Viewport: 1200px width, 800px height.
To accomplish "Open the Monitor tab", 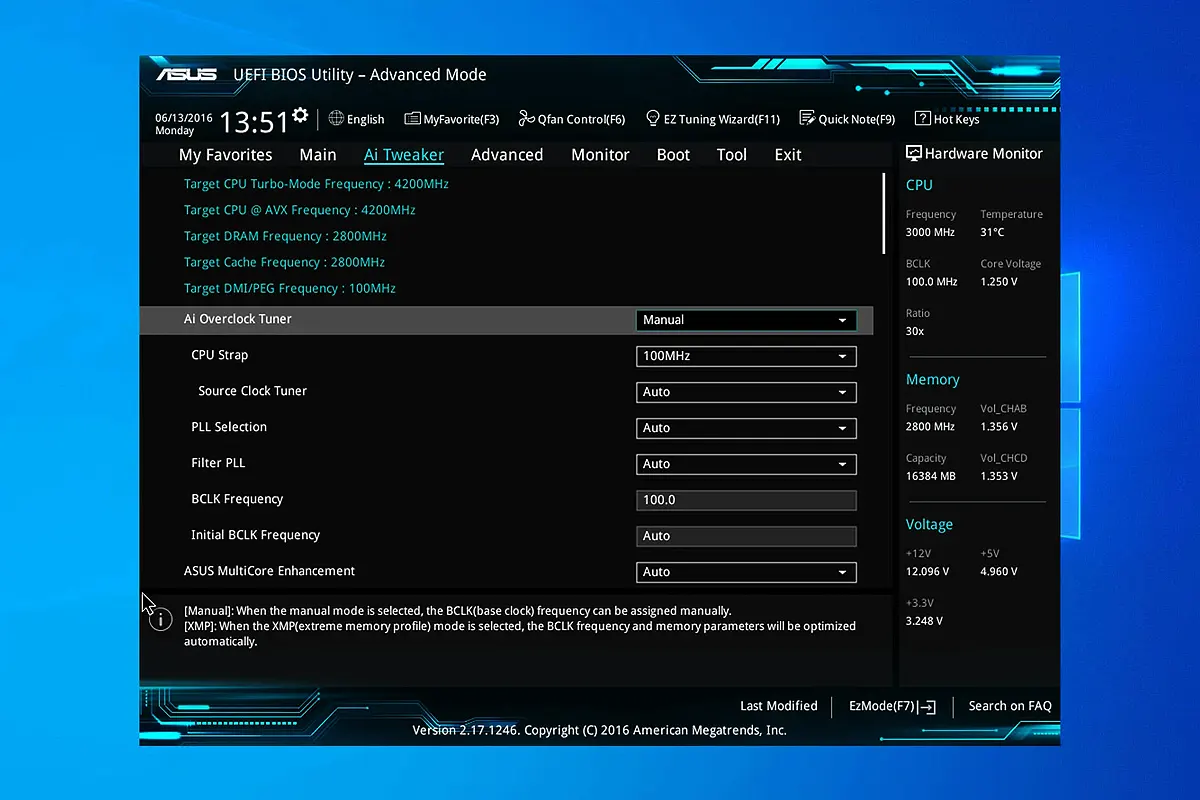I will [600, 155].
